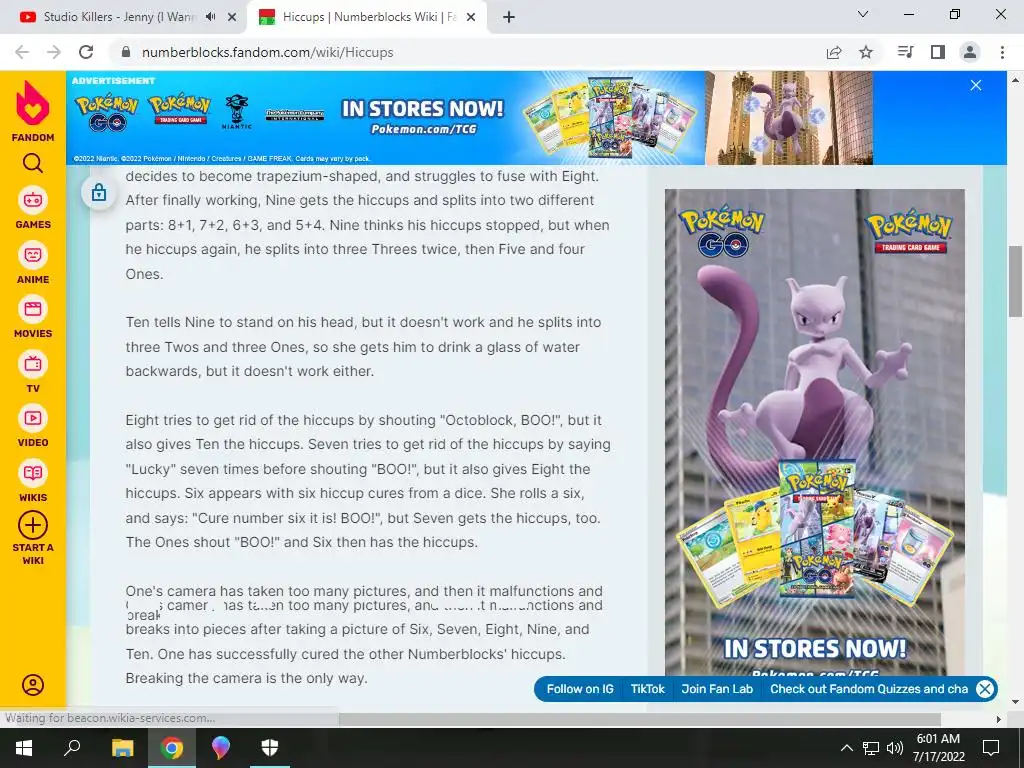Viewport: 1024px width, 768px height.
Task: Open Windows Start menu
Action: tap(24, 748)
